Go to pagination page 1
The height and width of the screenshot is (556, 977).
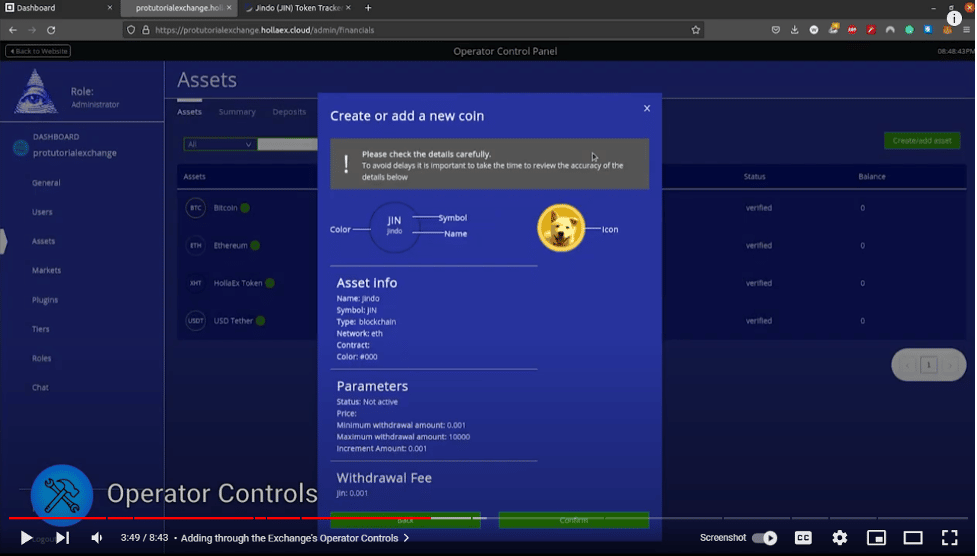click(928, 365)
